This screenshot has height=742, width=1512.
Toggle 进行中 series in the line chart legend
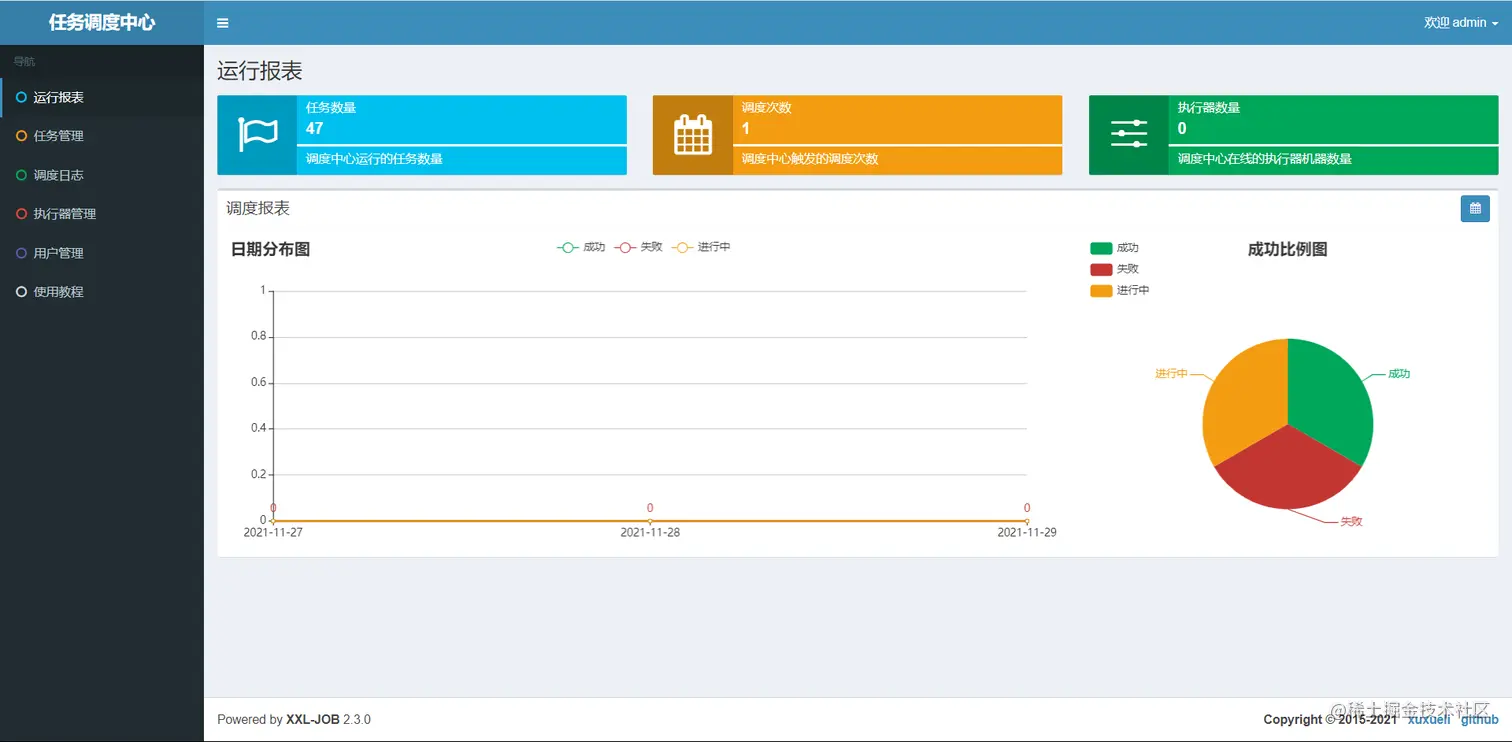click(x=701, y=247)
